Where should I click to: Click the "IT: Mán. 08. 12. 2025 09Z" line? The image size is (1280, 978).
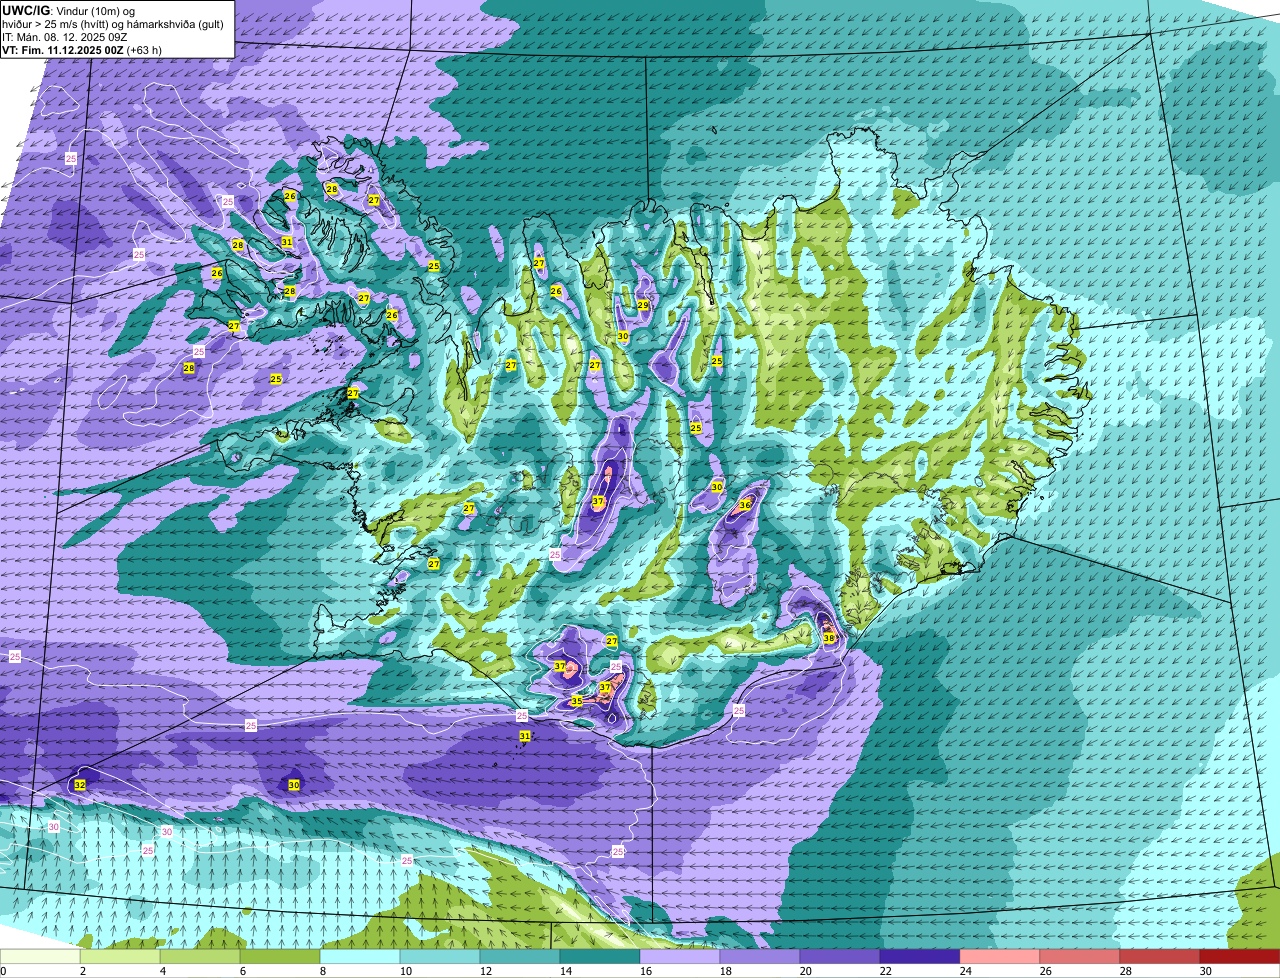point(65,36)
